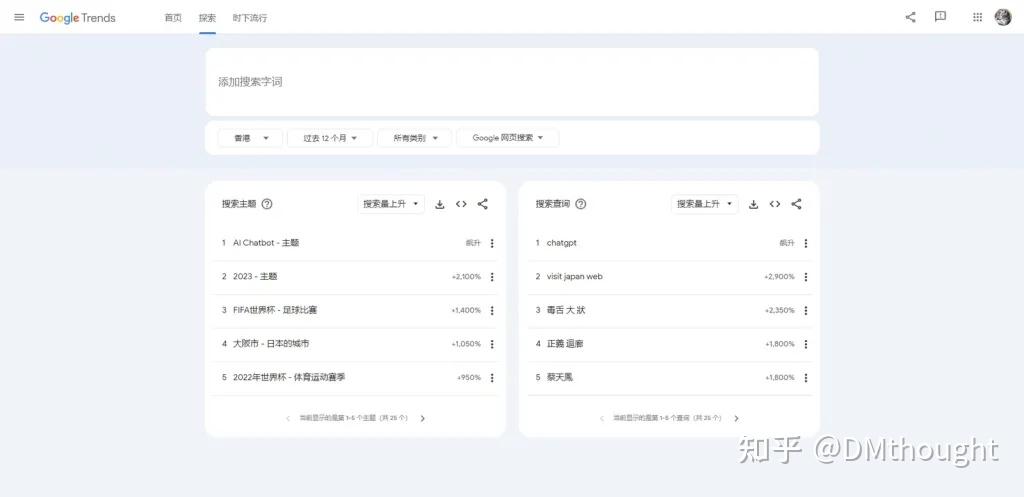Click the share icon in top header
The image size is (1024, 497).
pyautogui.click(x=910, y=18)
